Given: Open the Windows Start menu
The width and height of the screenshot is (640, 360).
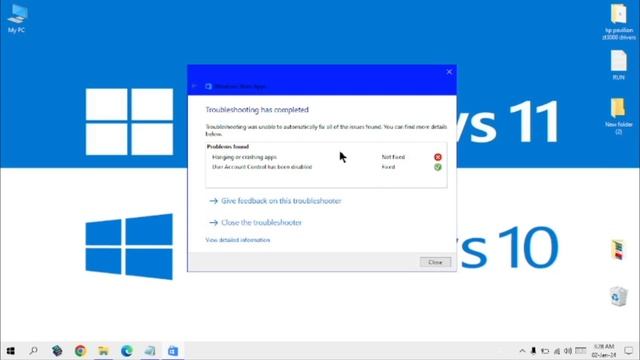Looking at the screenshot, I should coord(11,351).
